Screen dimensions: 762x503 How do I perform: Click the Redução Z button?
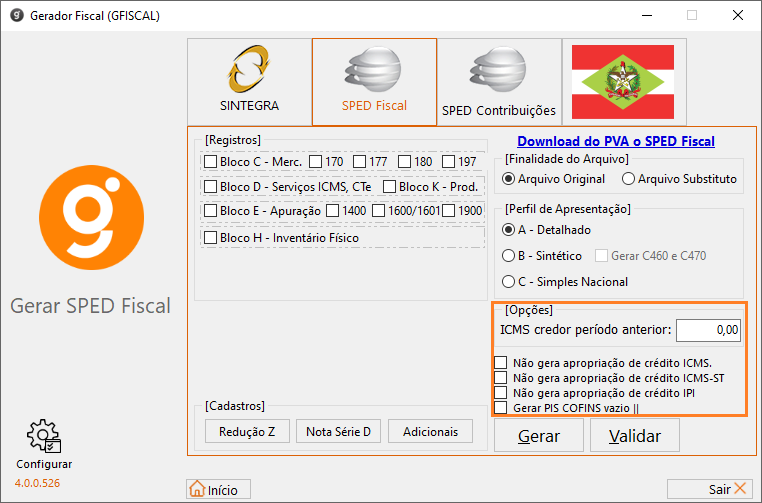[247, 432]
